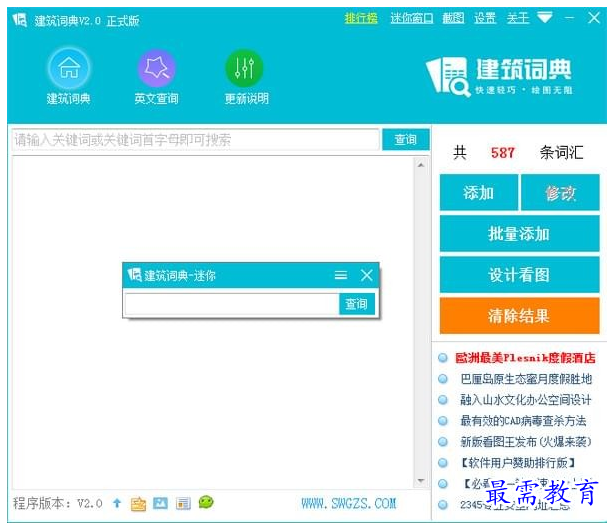Click the 批量添加 button
Image resolution: width=607 pixels, height=524 pixels.
520,233
